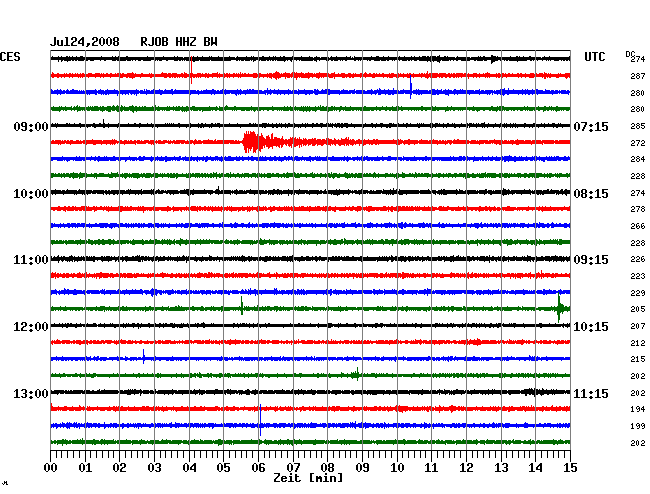
Task: Click the 12:00 local time label
Action: (31, 327)
